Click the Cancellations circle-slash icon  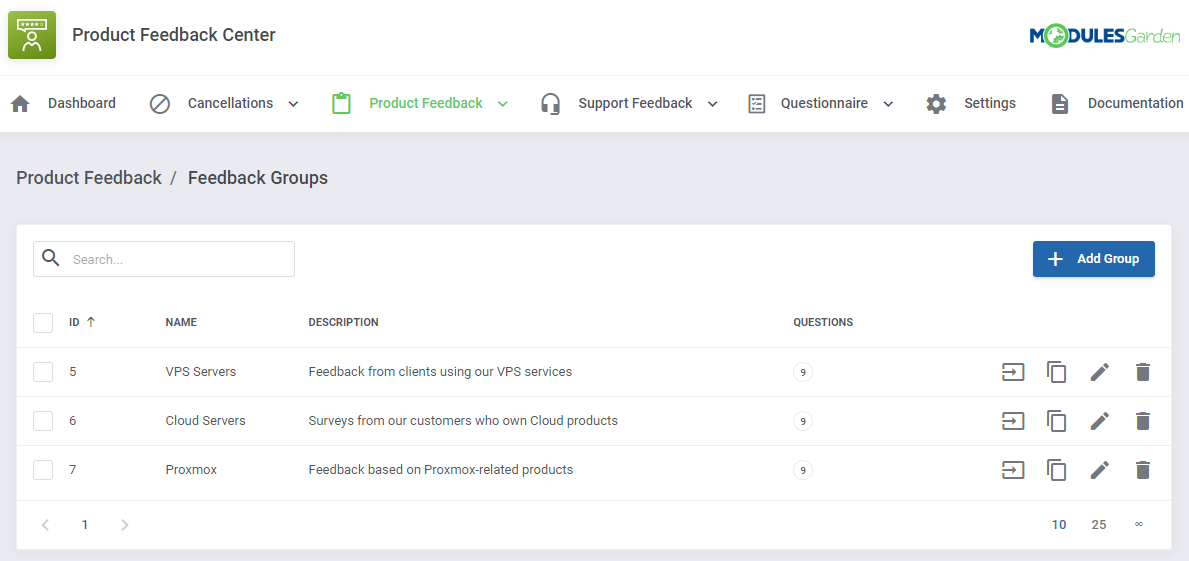coord(160,104)
